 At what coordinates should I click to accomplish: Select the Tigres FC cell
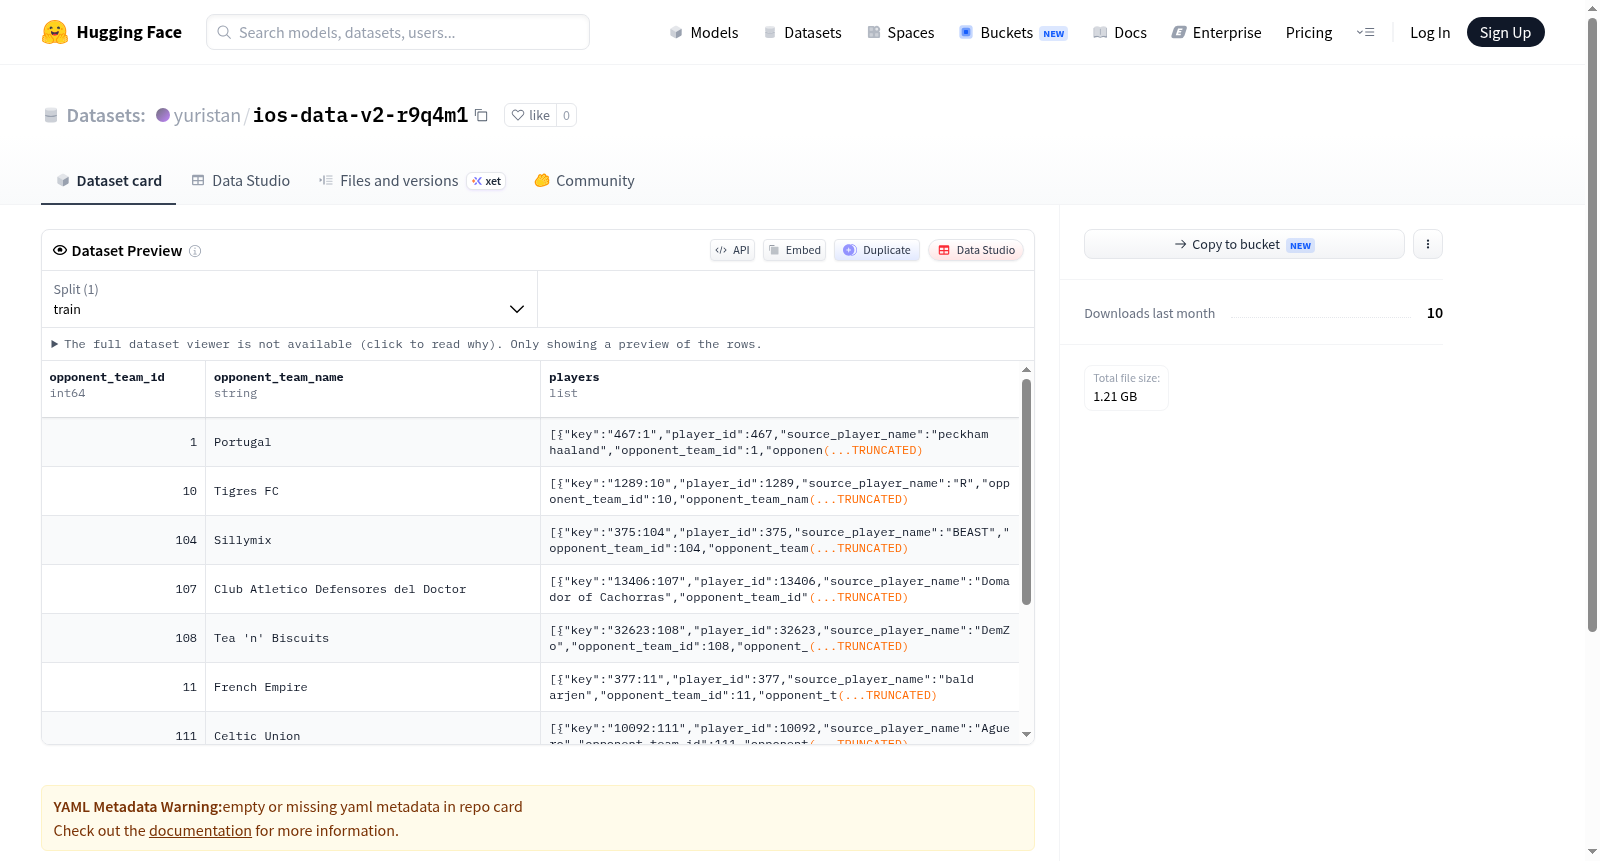click(x=373, y=491)
